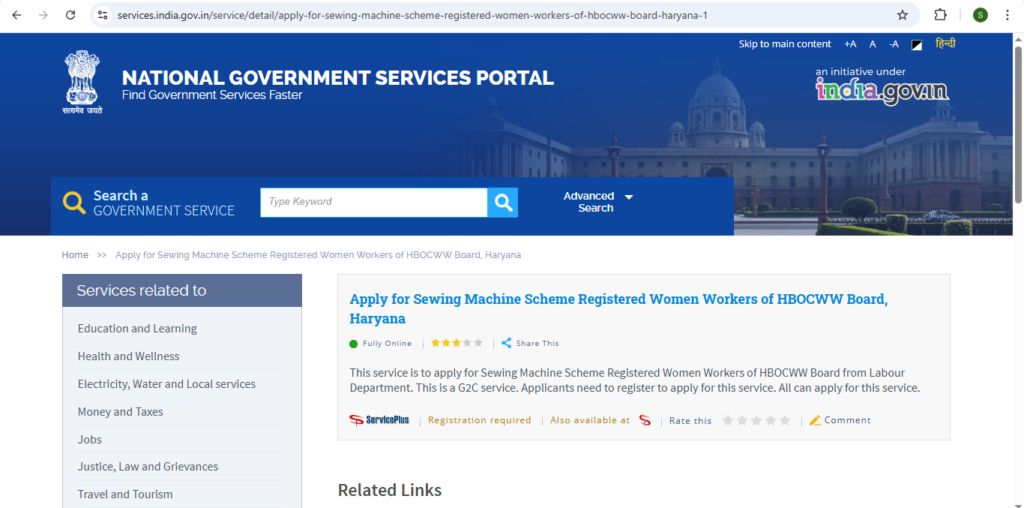The height and width of the screenshot is (508, 1024).
Task: Click the browser address bar URL
Action: 412,15
